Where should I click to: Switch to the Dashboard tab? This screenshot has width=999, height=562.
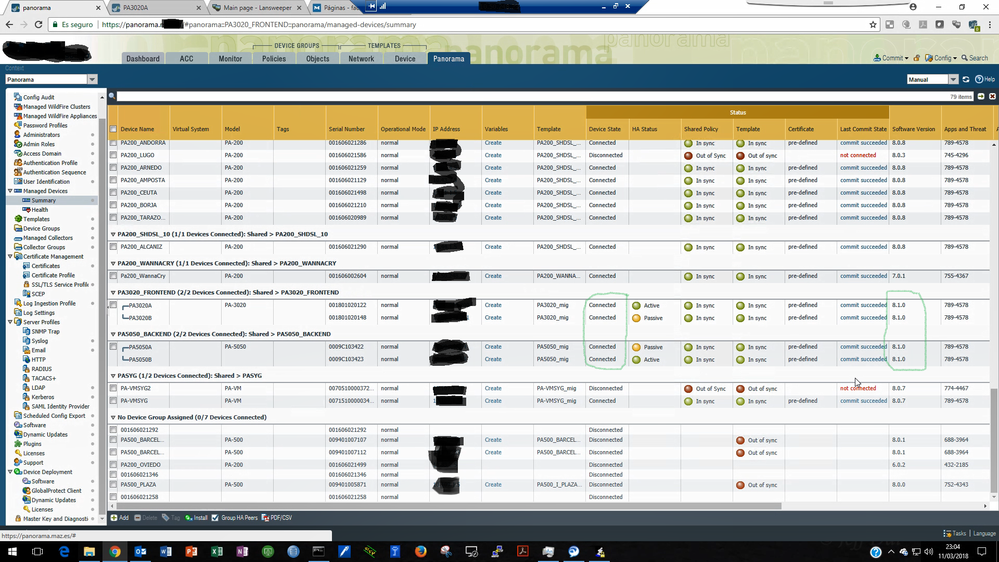[x=143, y=59]
